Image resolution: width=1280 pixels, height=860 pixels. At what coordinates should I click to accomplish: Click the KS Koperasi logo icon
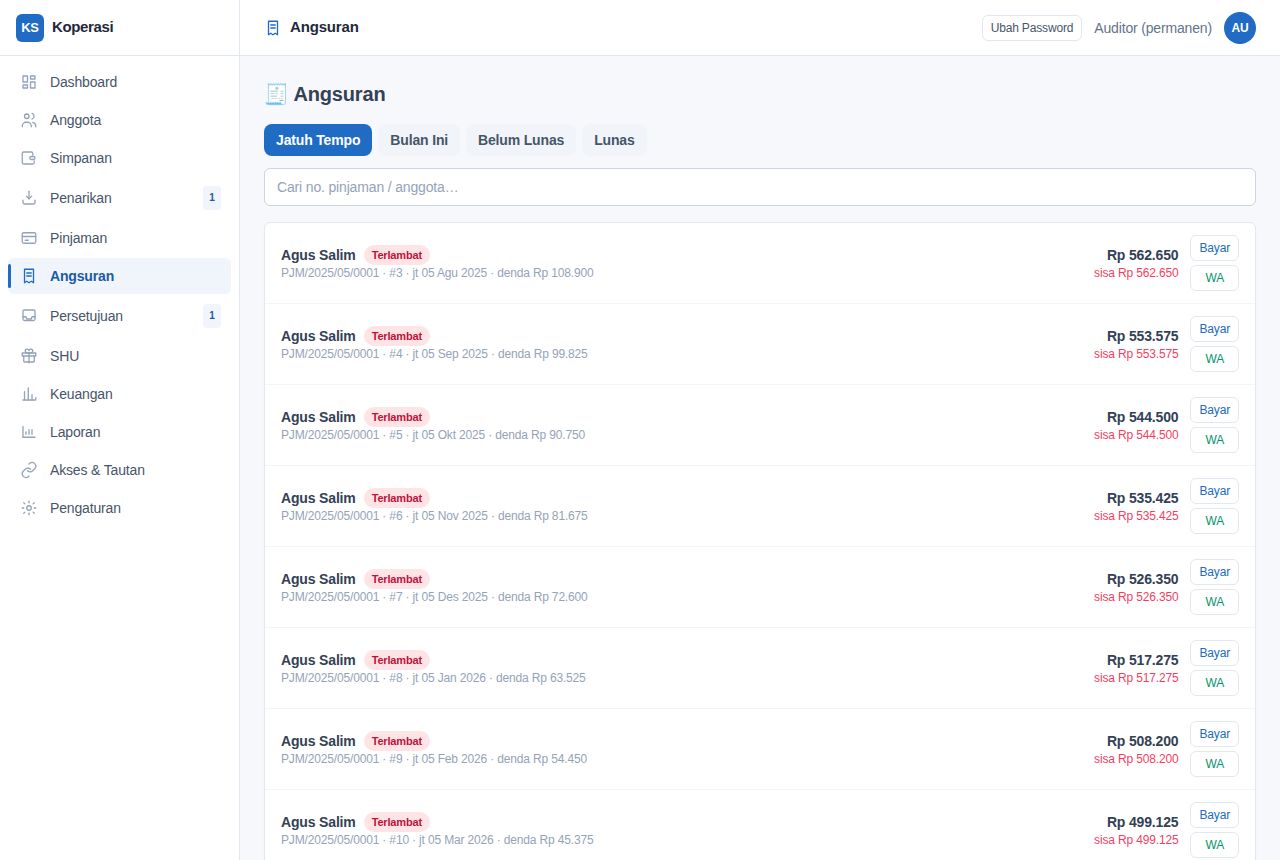[x=30, y=27]
